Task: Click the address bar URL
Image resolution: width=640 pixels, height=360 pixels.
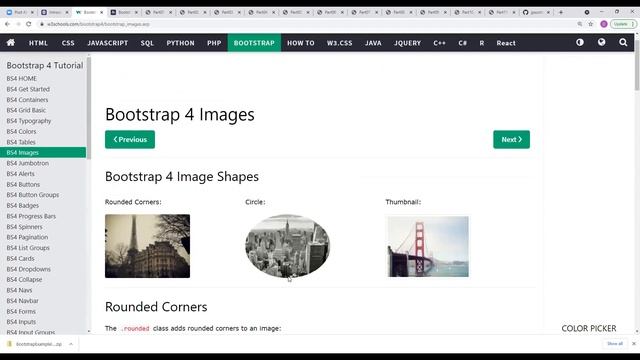Action: 98,24
